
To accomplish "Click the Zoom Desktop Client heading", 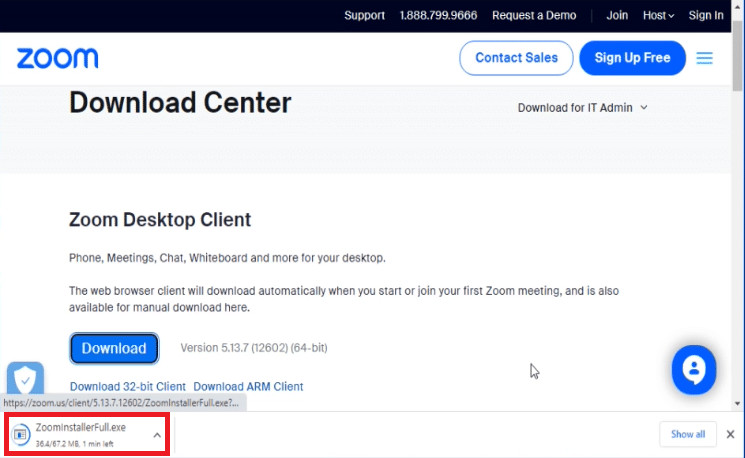I will tap(160, 220).
